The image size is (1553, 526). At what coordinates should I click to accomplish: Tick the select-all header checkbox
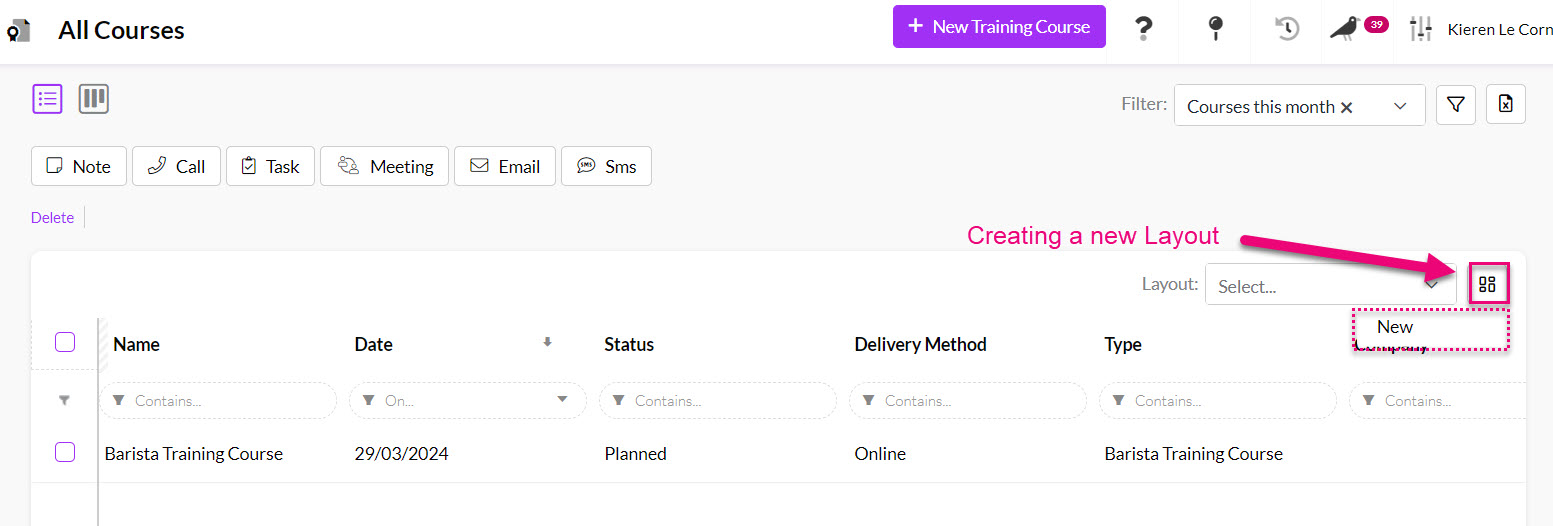(65, 343)
